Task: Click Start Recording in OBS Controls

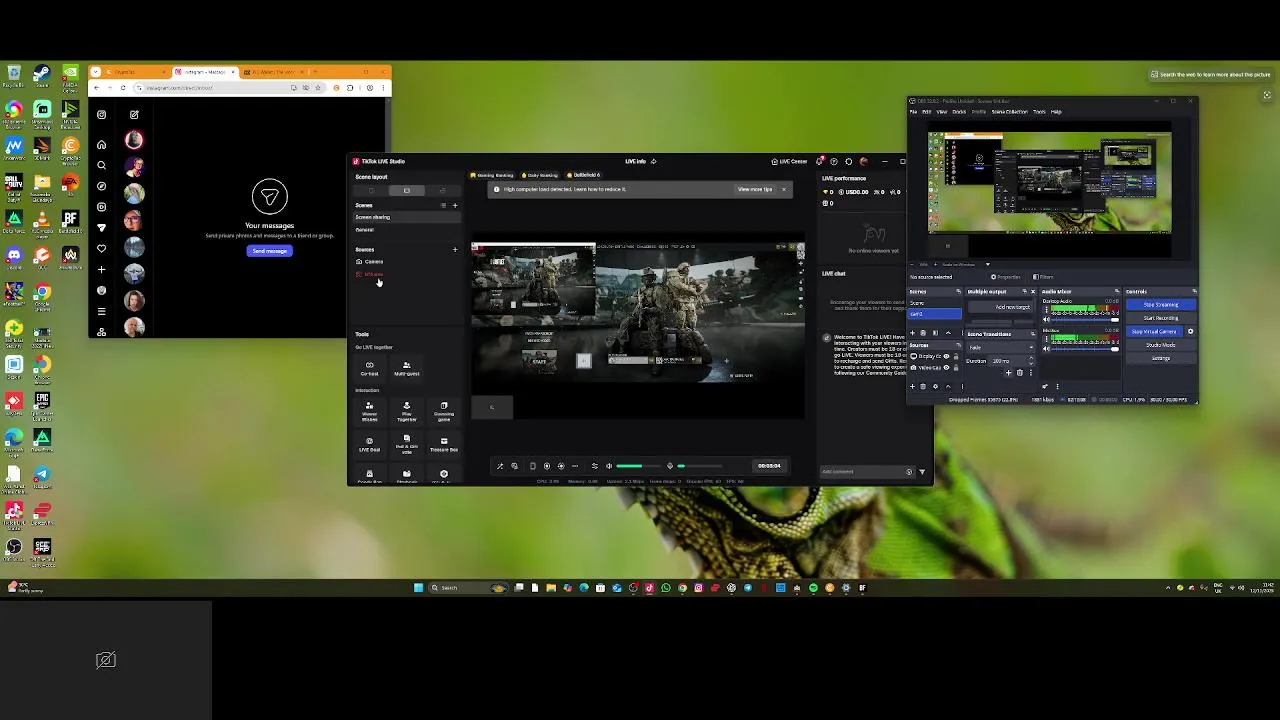Action: [1161, 318]
